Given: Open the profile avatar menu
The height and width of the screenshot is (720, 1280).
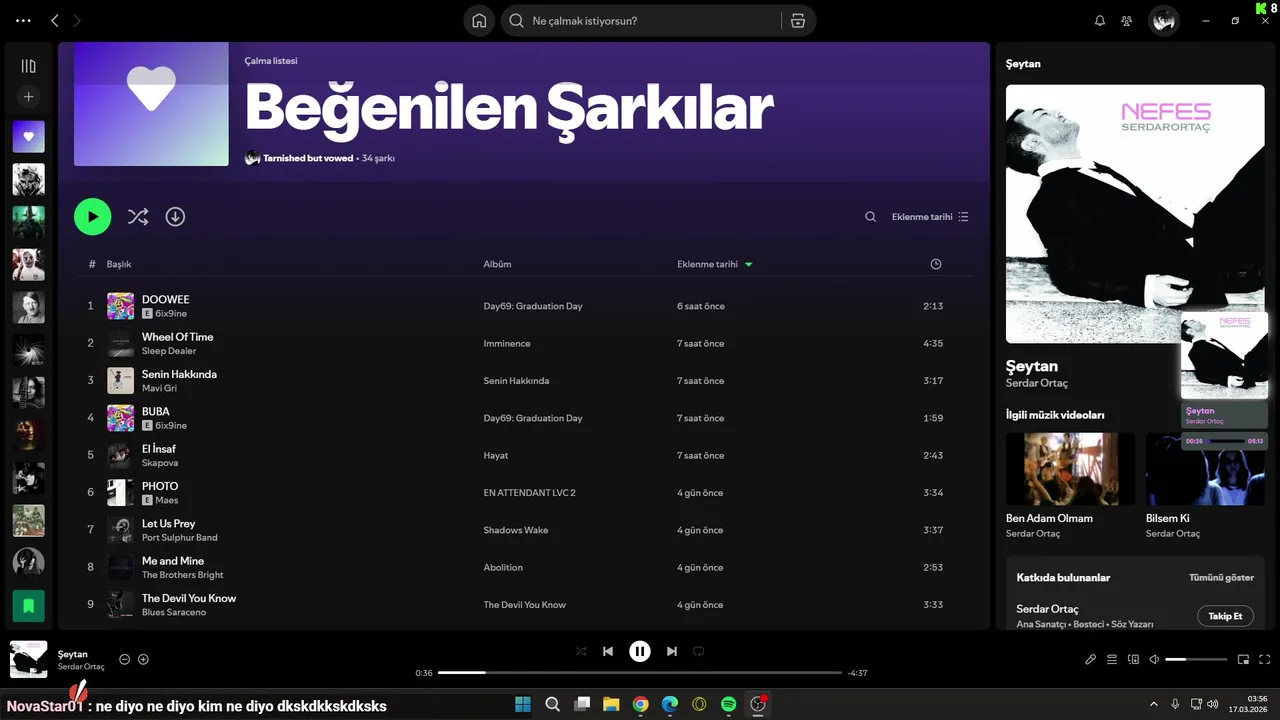Looking at the screenshot, I should pos(1163,20).
